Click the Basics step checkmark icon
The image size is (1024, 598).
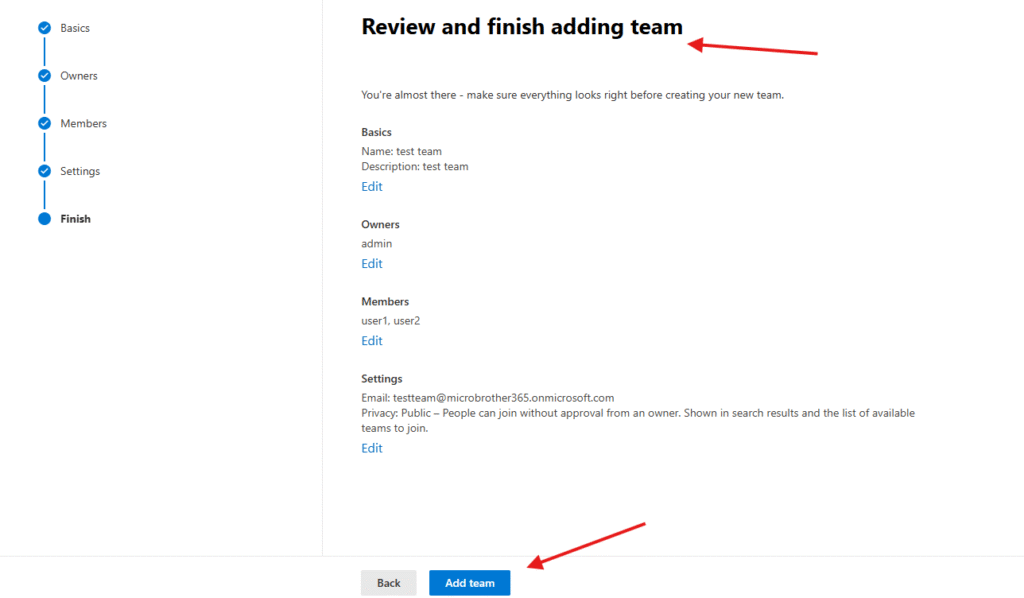(44, 28)
